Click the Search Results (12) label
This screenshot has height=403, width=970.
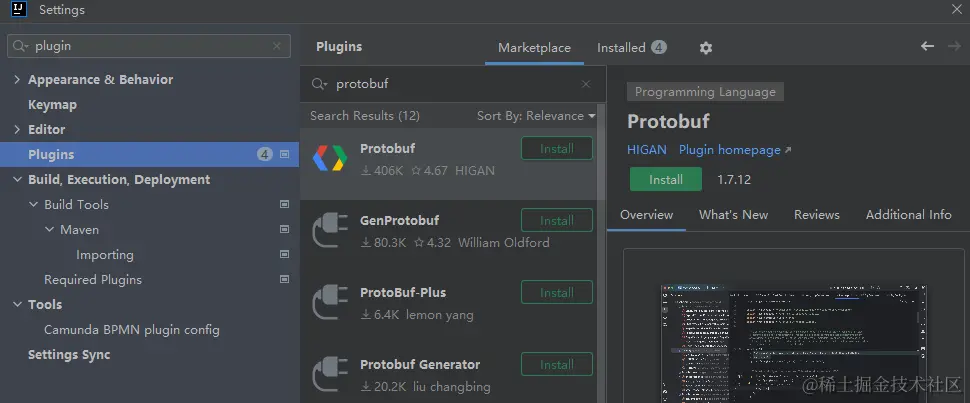click(x=365, y=116)
